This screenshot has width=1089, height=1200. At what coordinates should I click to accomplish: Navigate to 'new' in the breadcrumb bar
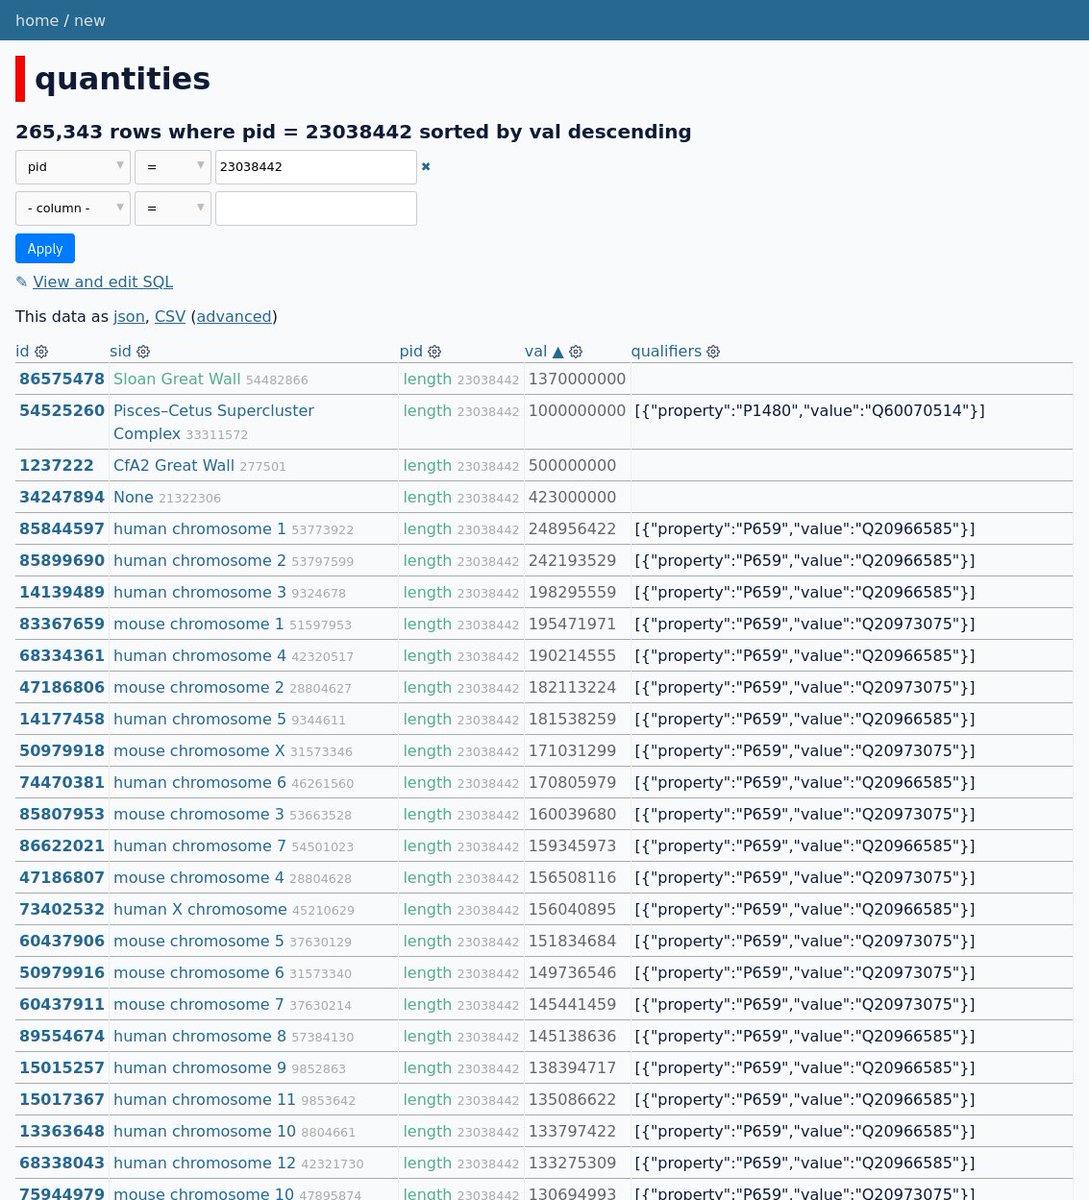click(89, 20)
